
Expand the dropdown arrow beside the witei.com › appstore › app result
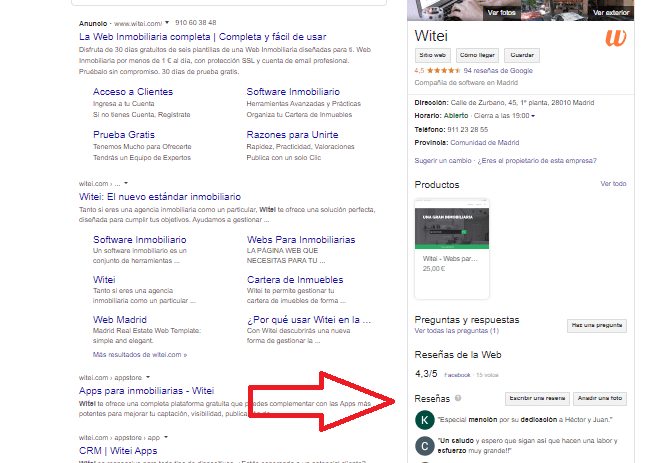click(x=166, y=437)
